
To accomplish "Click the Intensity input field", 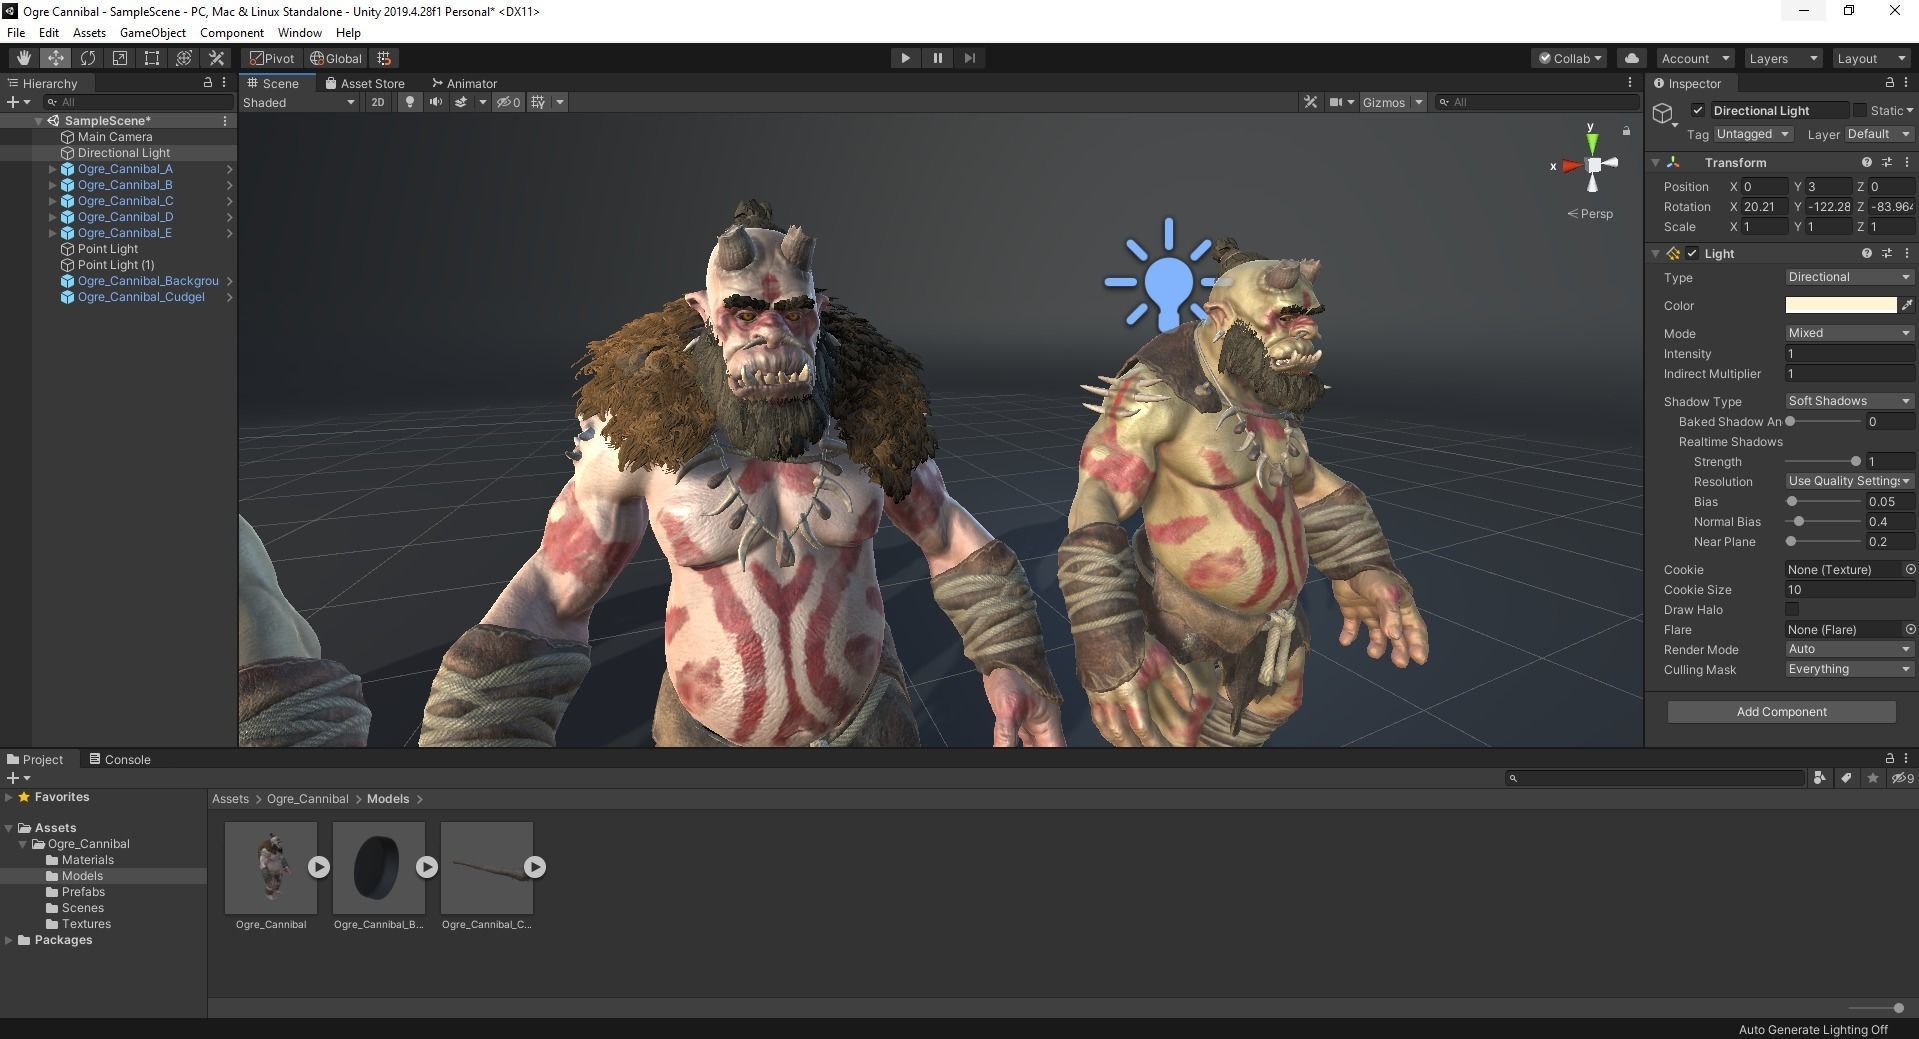I will point(1849,354).
